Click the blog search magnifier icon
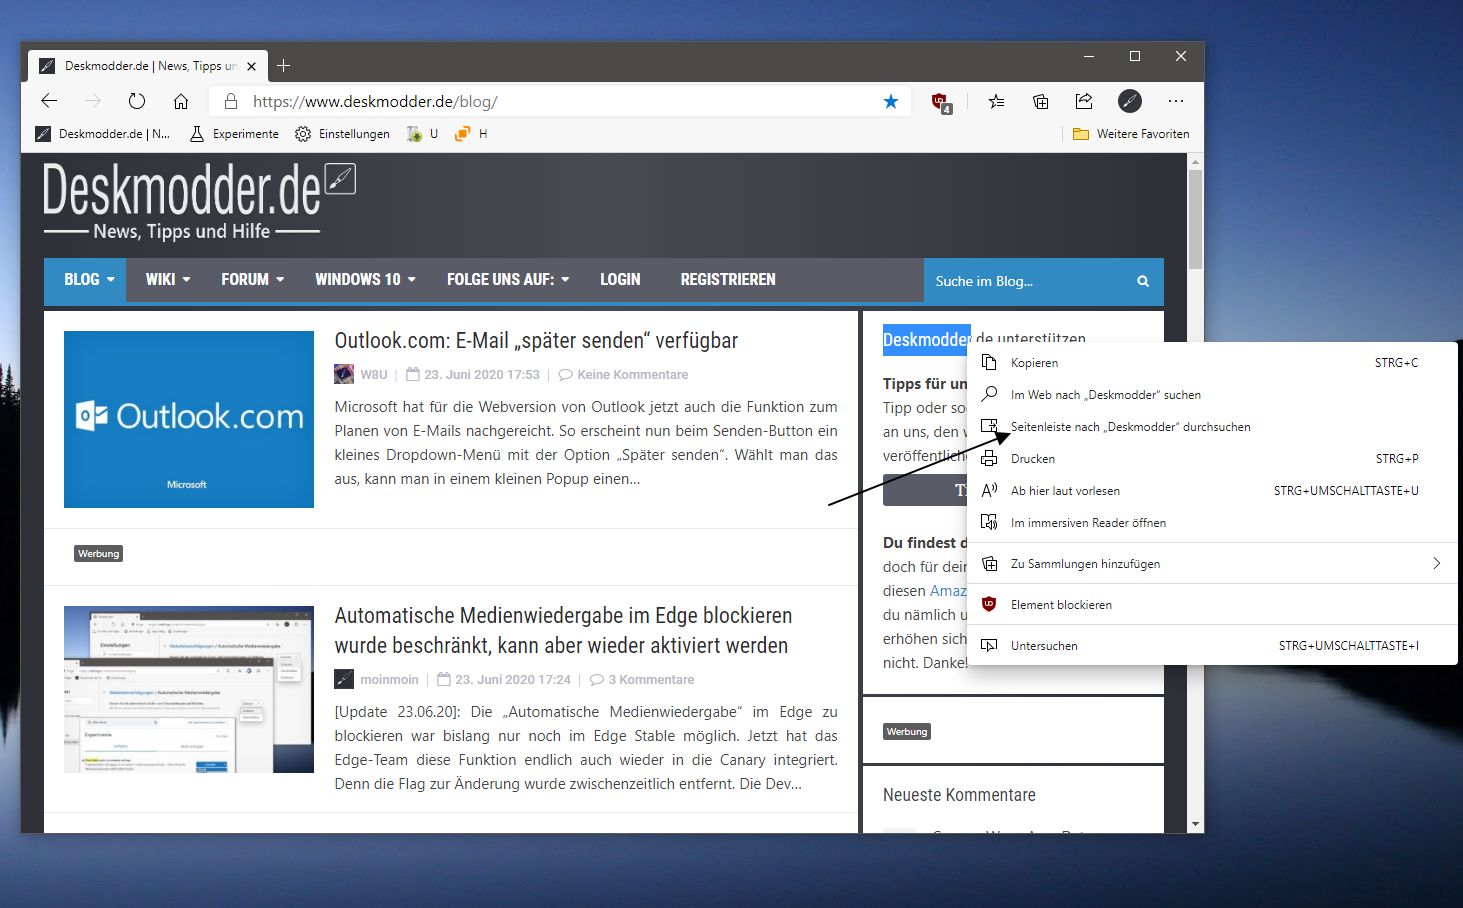The image size is (1463, 908). point(1143,281)
